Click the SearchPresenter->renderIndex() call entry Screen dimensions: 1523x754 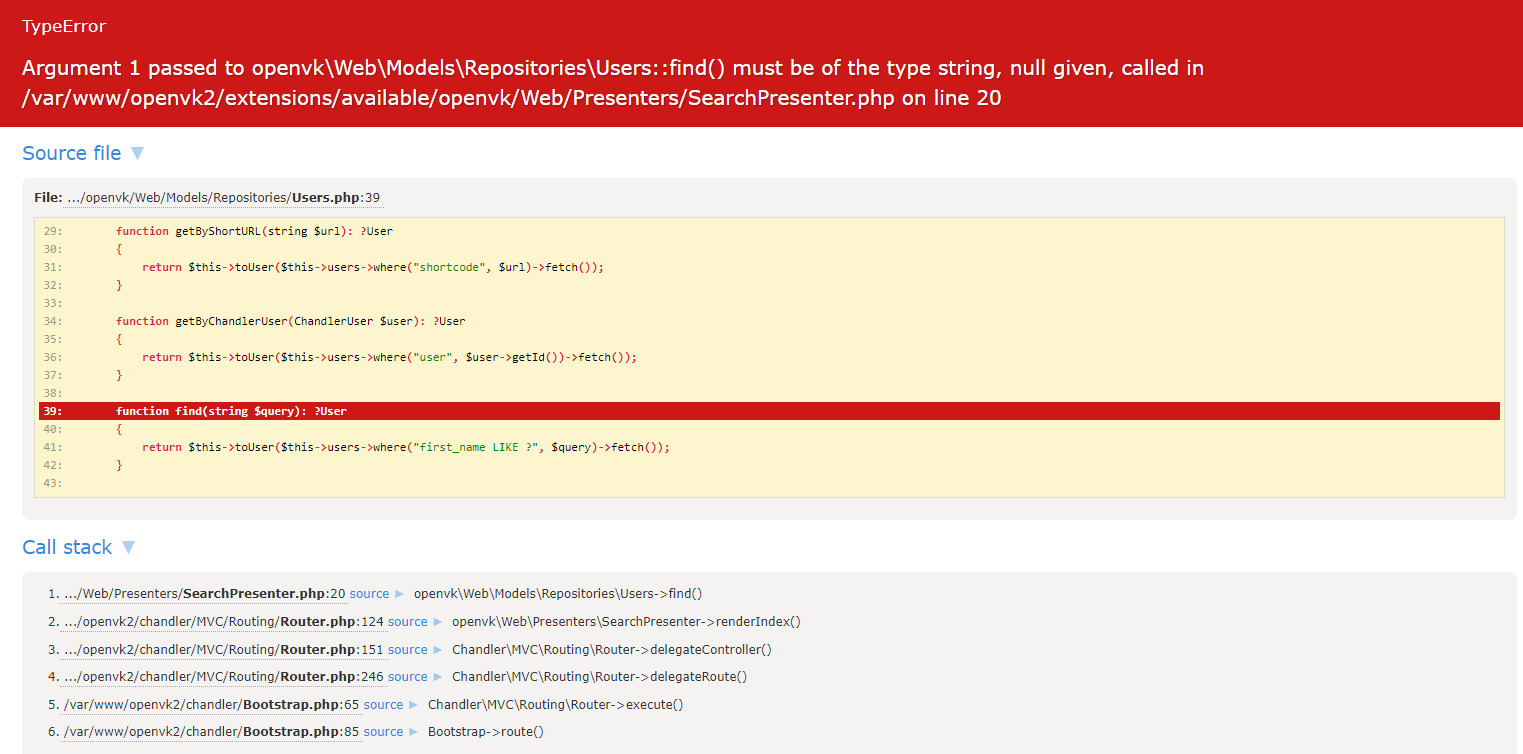pyautogui.click(x=626, y=622)
